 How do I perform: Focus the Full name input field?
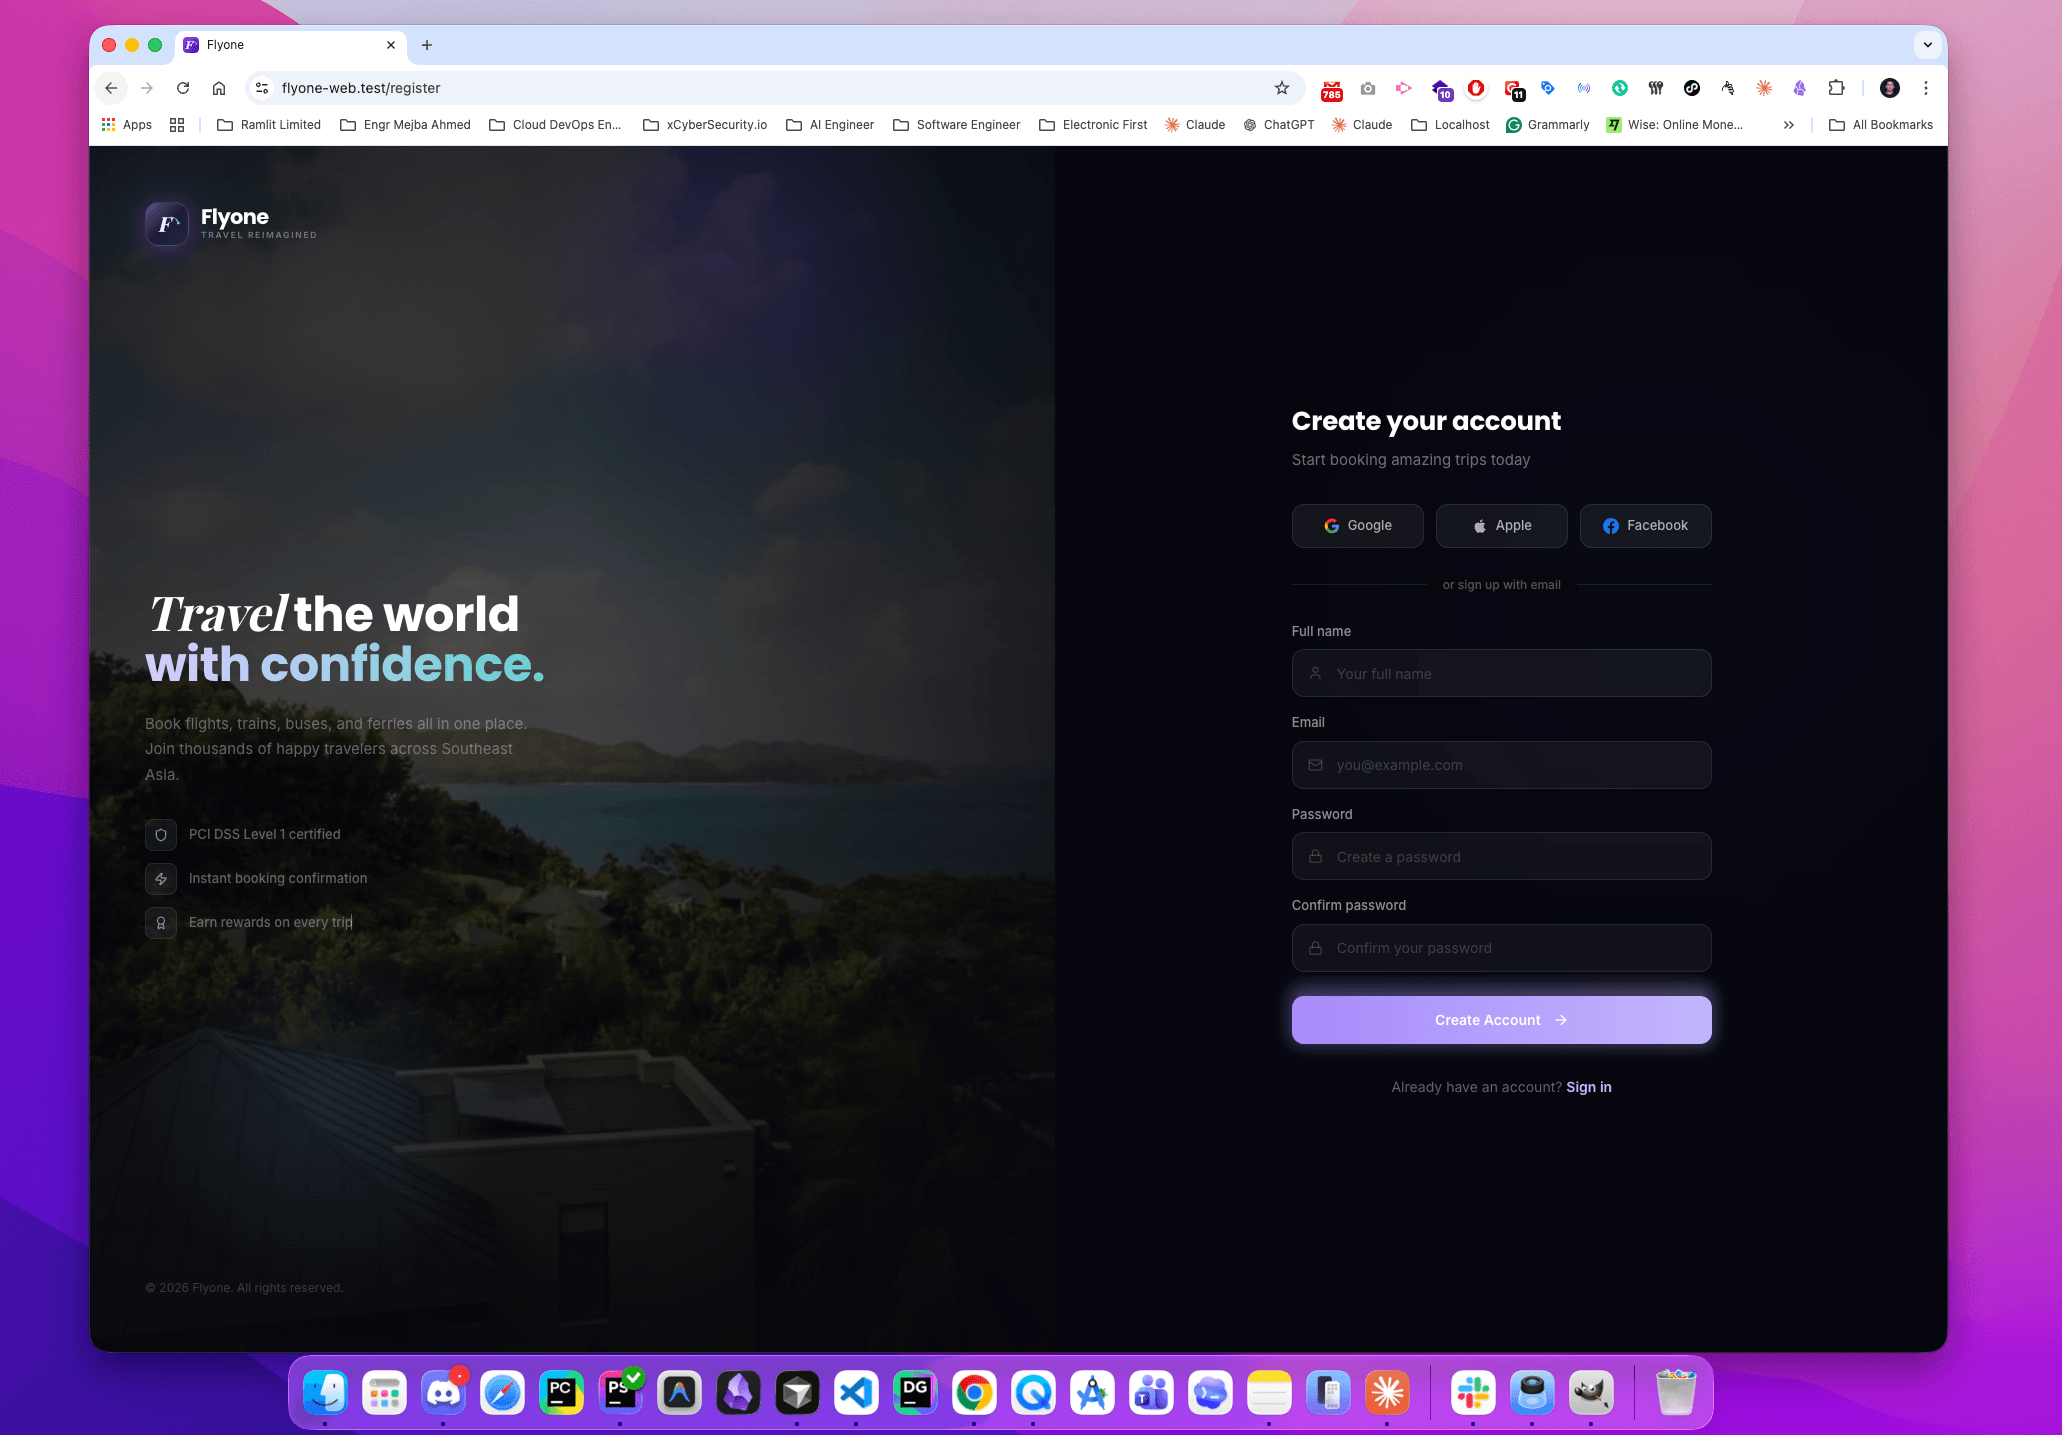pyautogui.click(x=1501, y=674)
